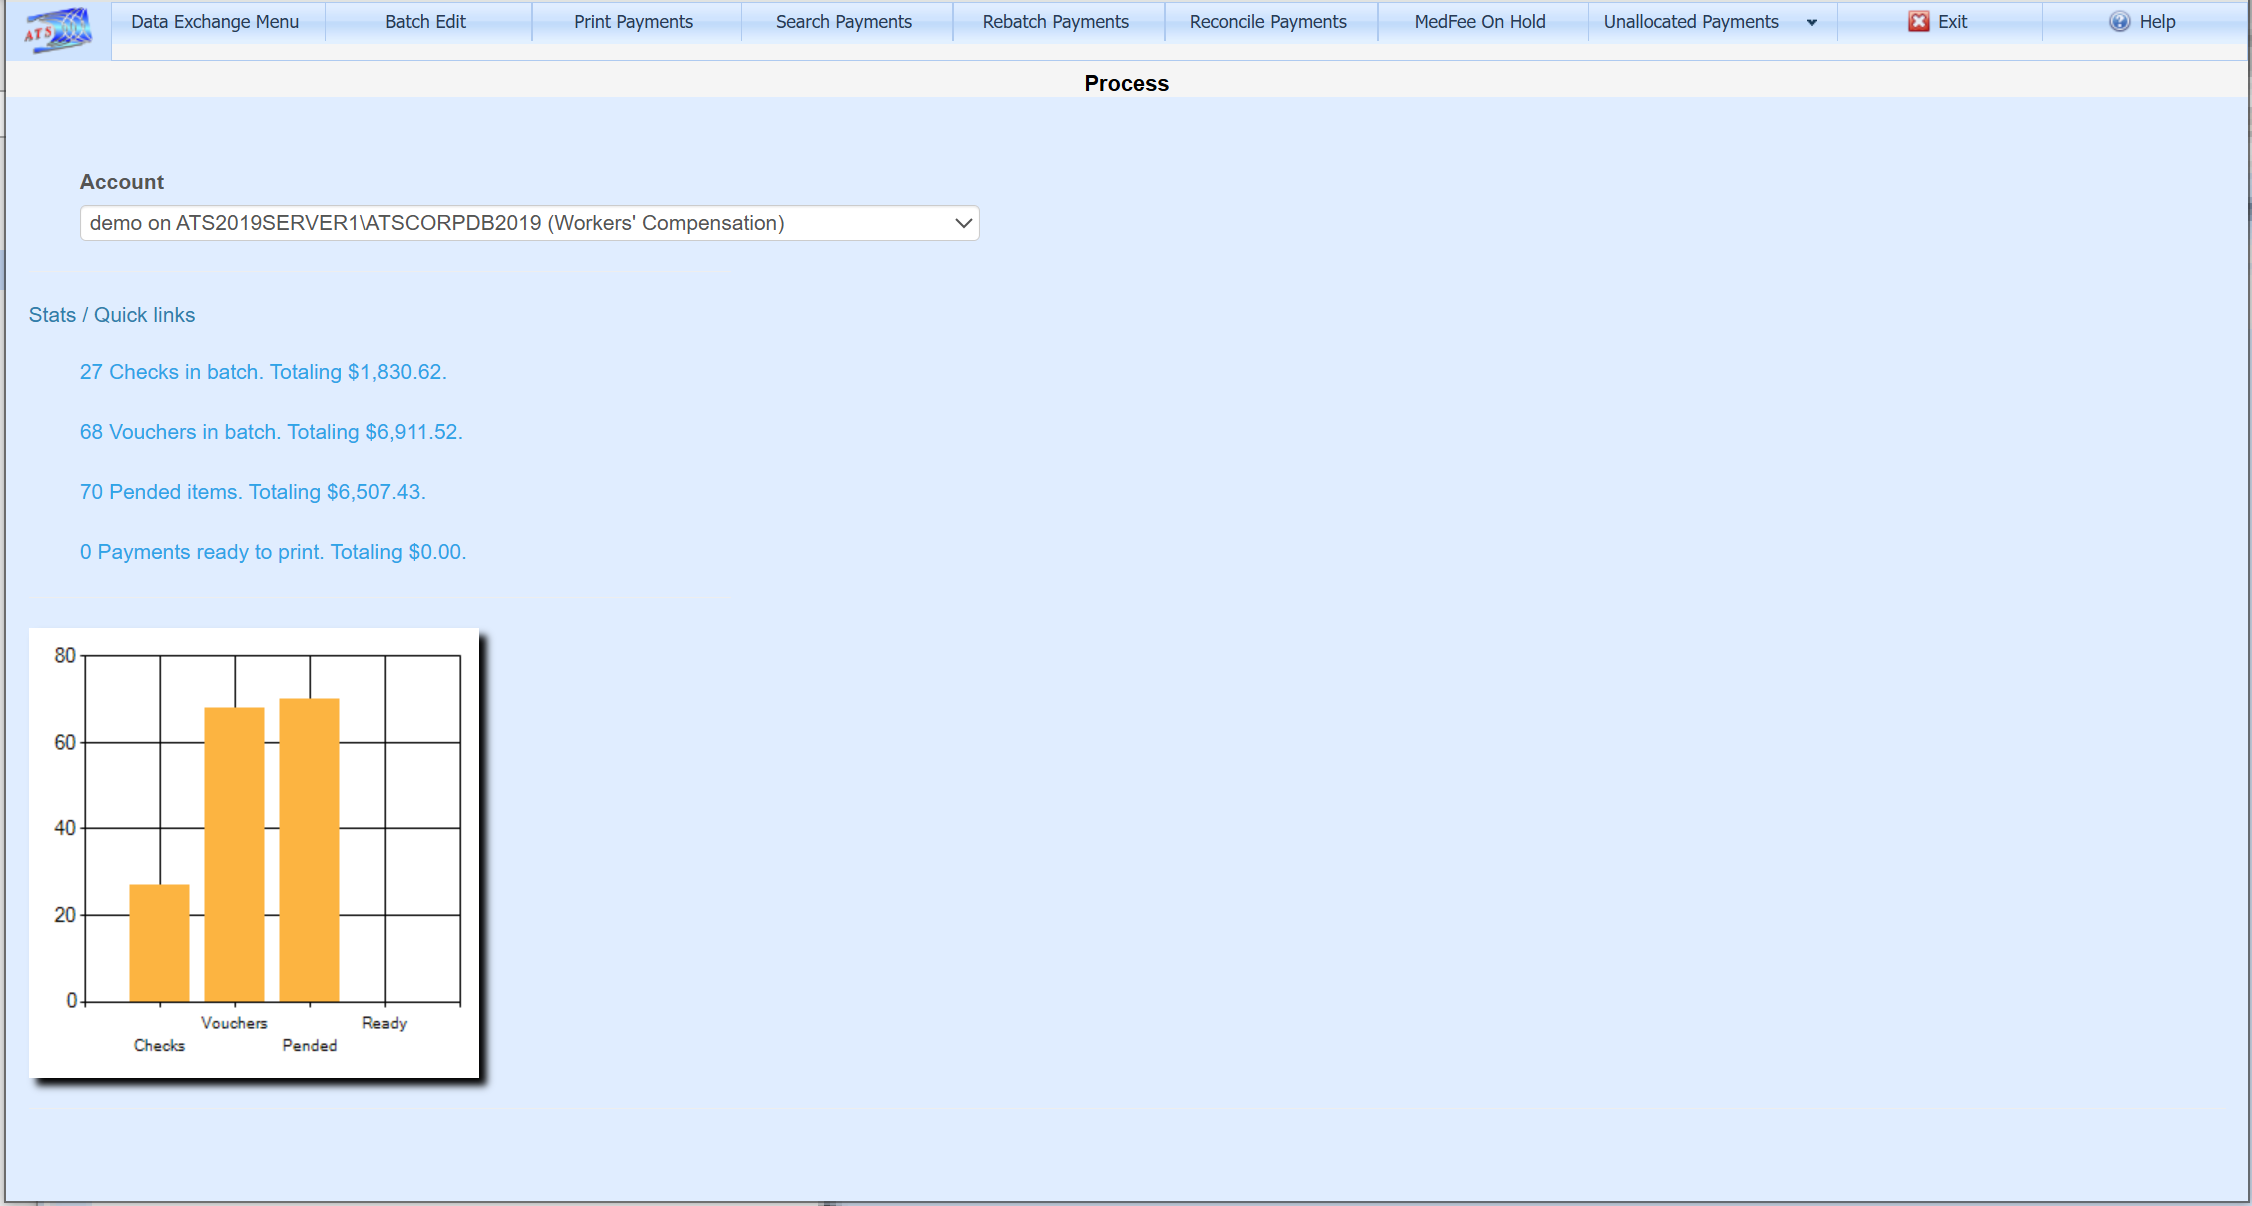Open Search Payments
Viewport: 2252px width, 1206px height.
pos(843,22)
